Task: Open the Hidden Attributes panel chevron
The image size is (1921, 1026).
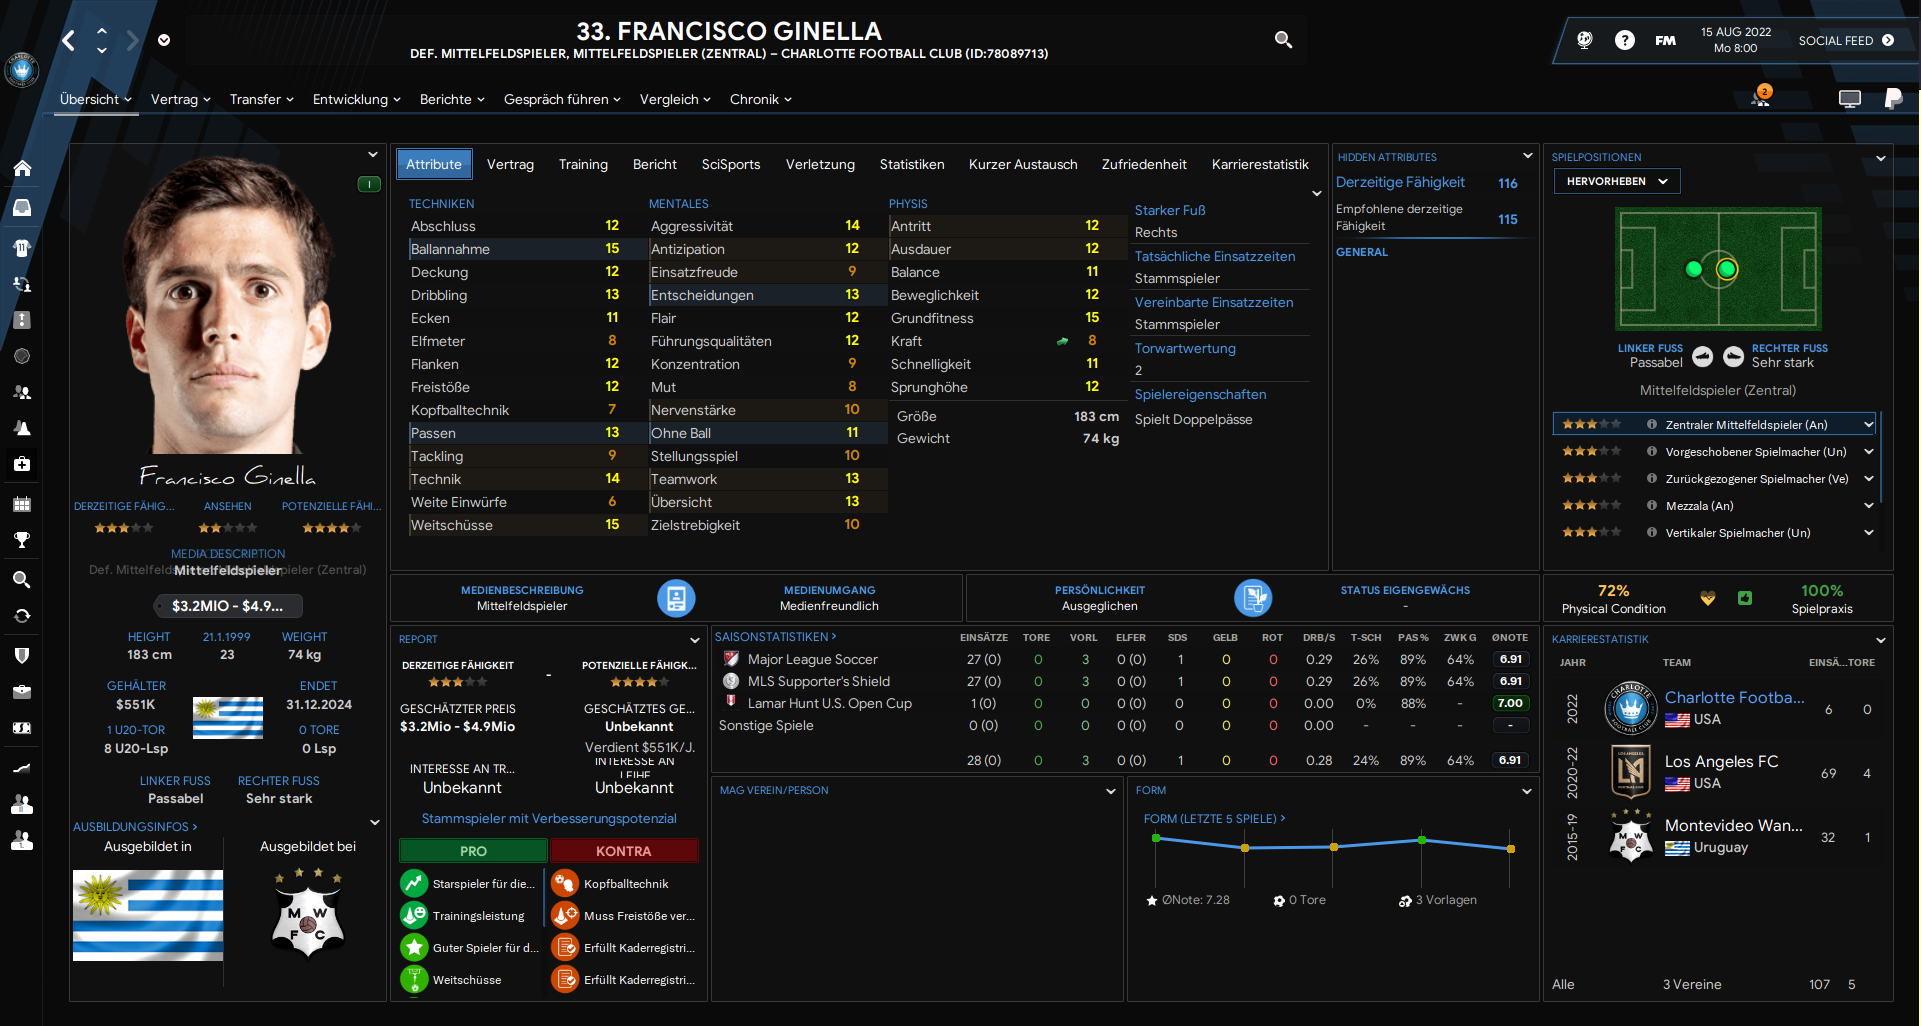Action: 1527,156
